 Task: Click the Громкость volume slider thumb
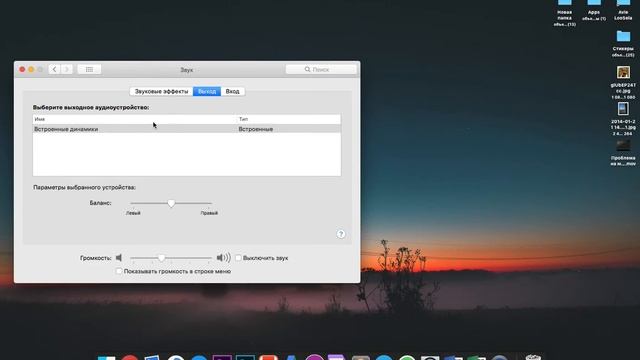[162, 258]
